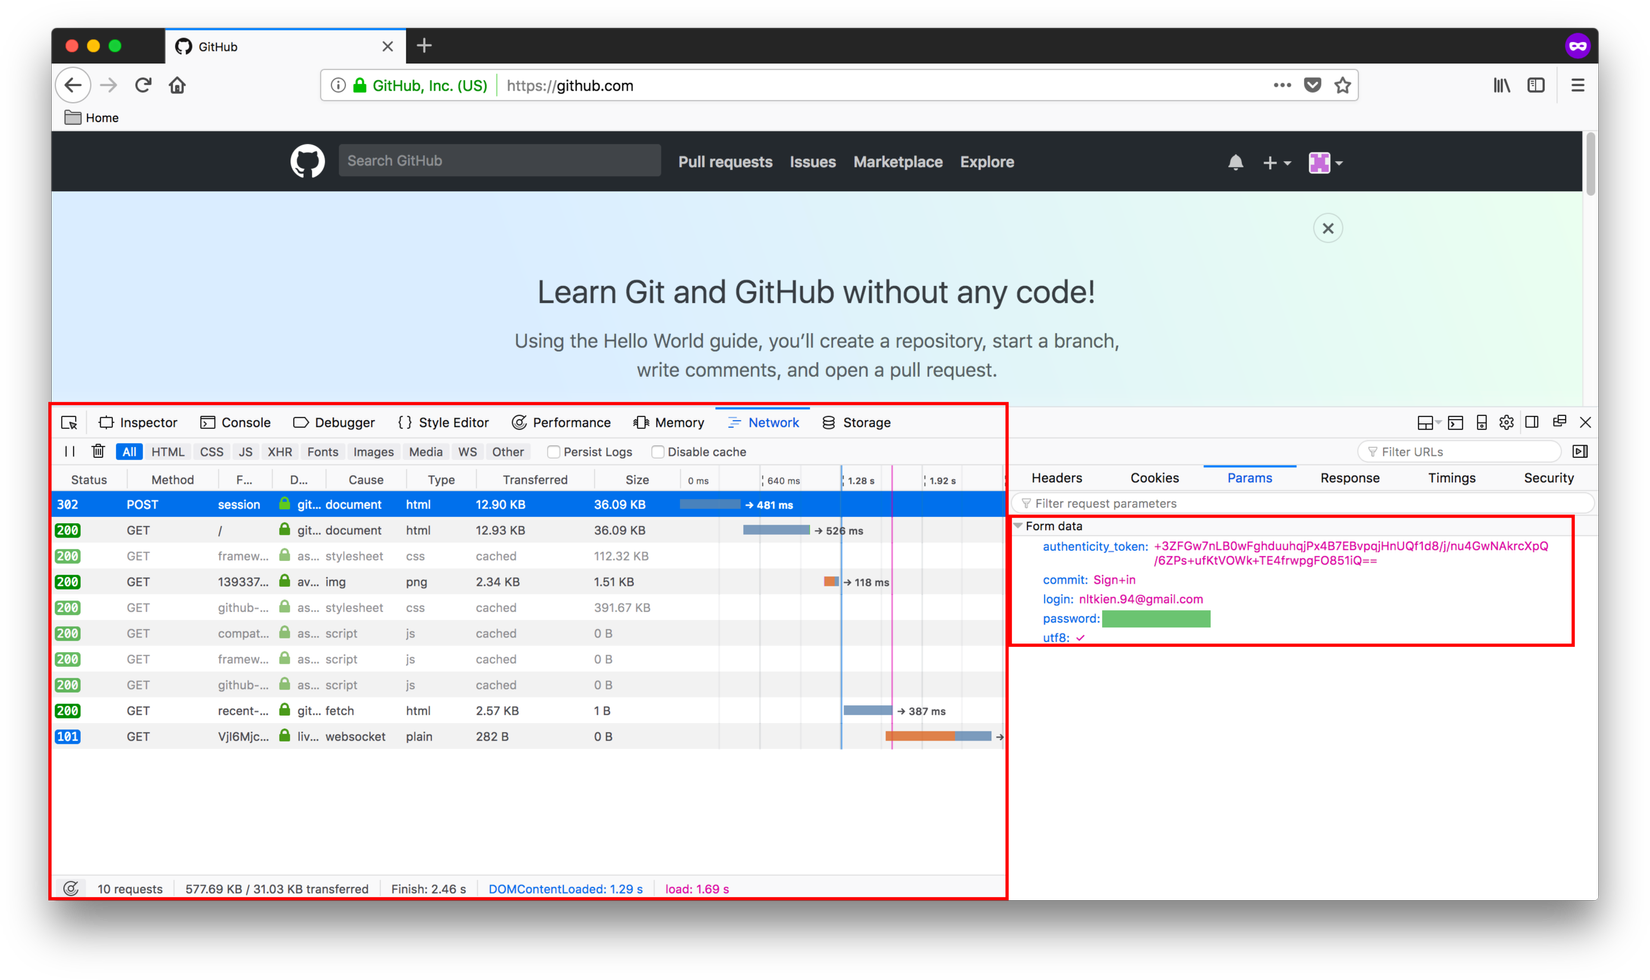Open the Library icon

click(x=1502, y=85)
